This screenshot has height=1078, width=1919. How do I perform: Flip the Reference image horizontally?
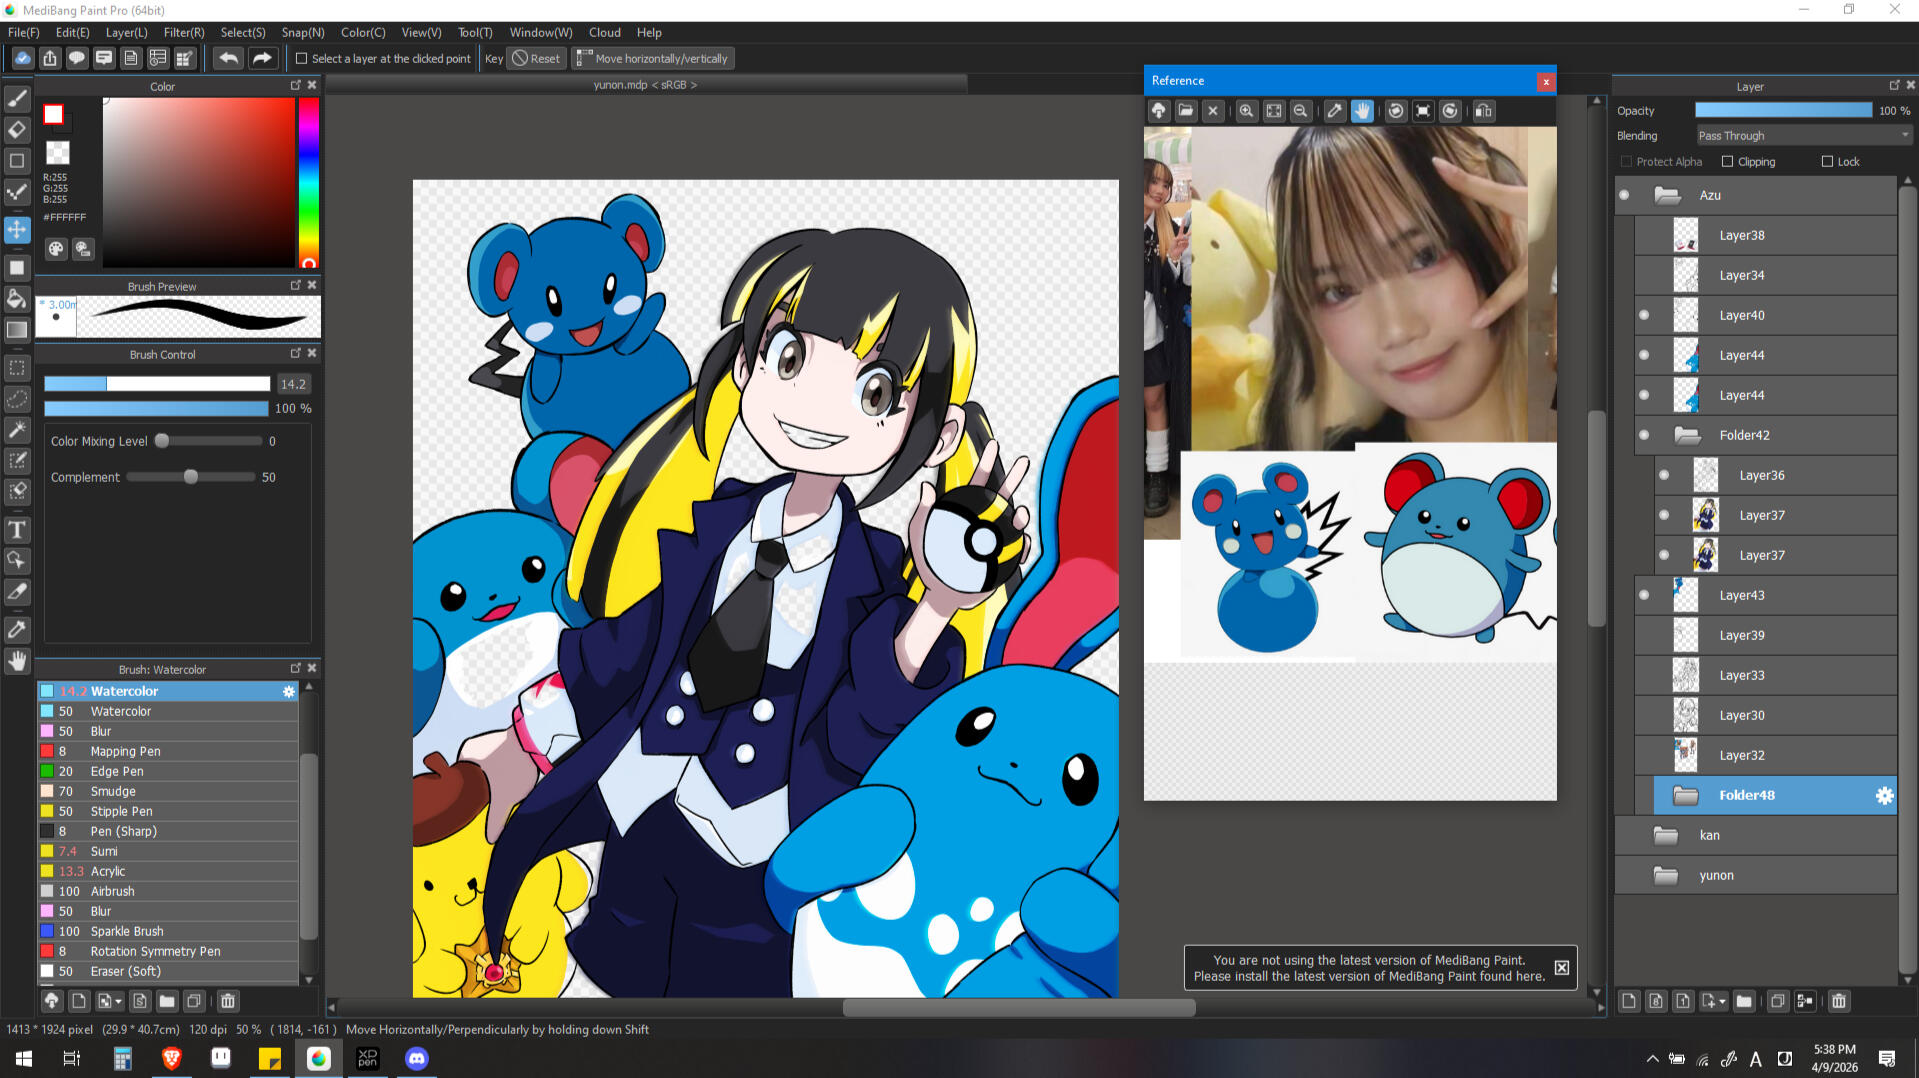(1484, 111)
